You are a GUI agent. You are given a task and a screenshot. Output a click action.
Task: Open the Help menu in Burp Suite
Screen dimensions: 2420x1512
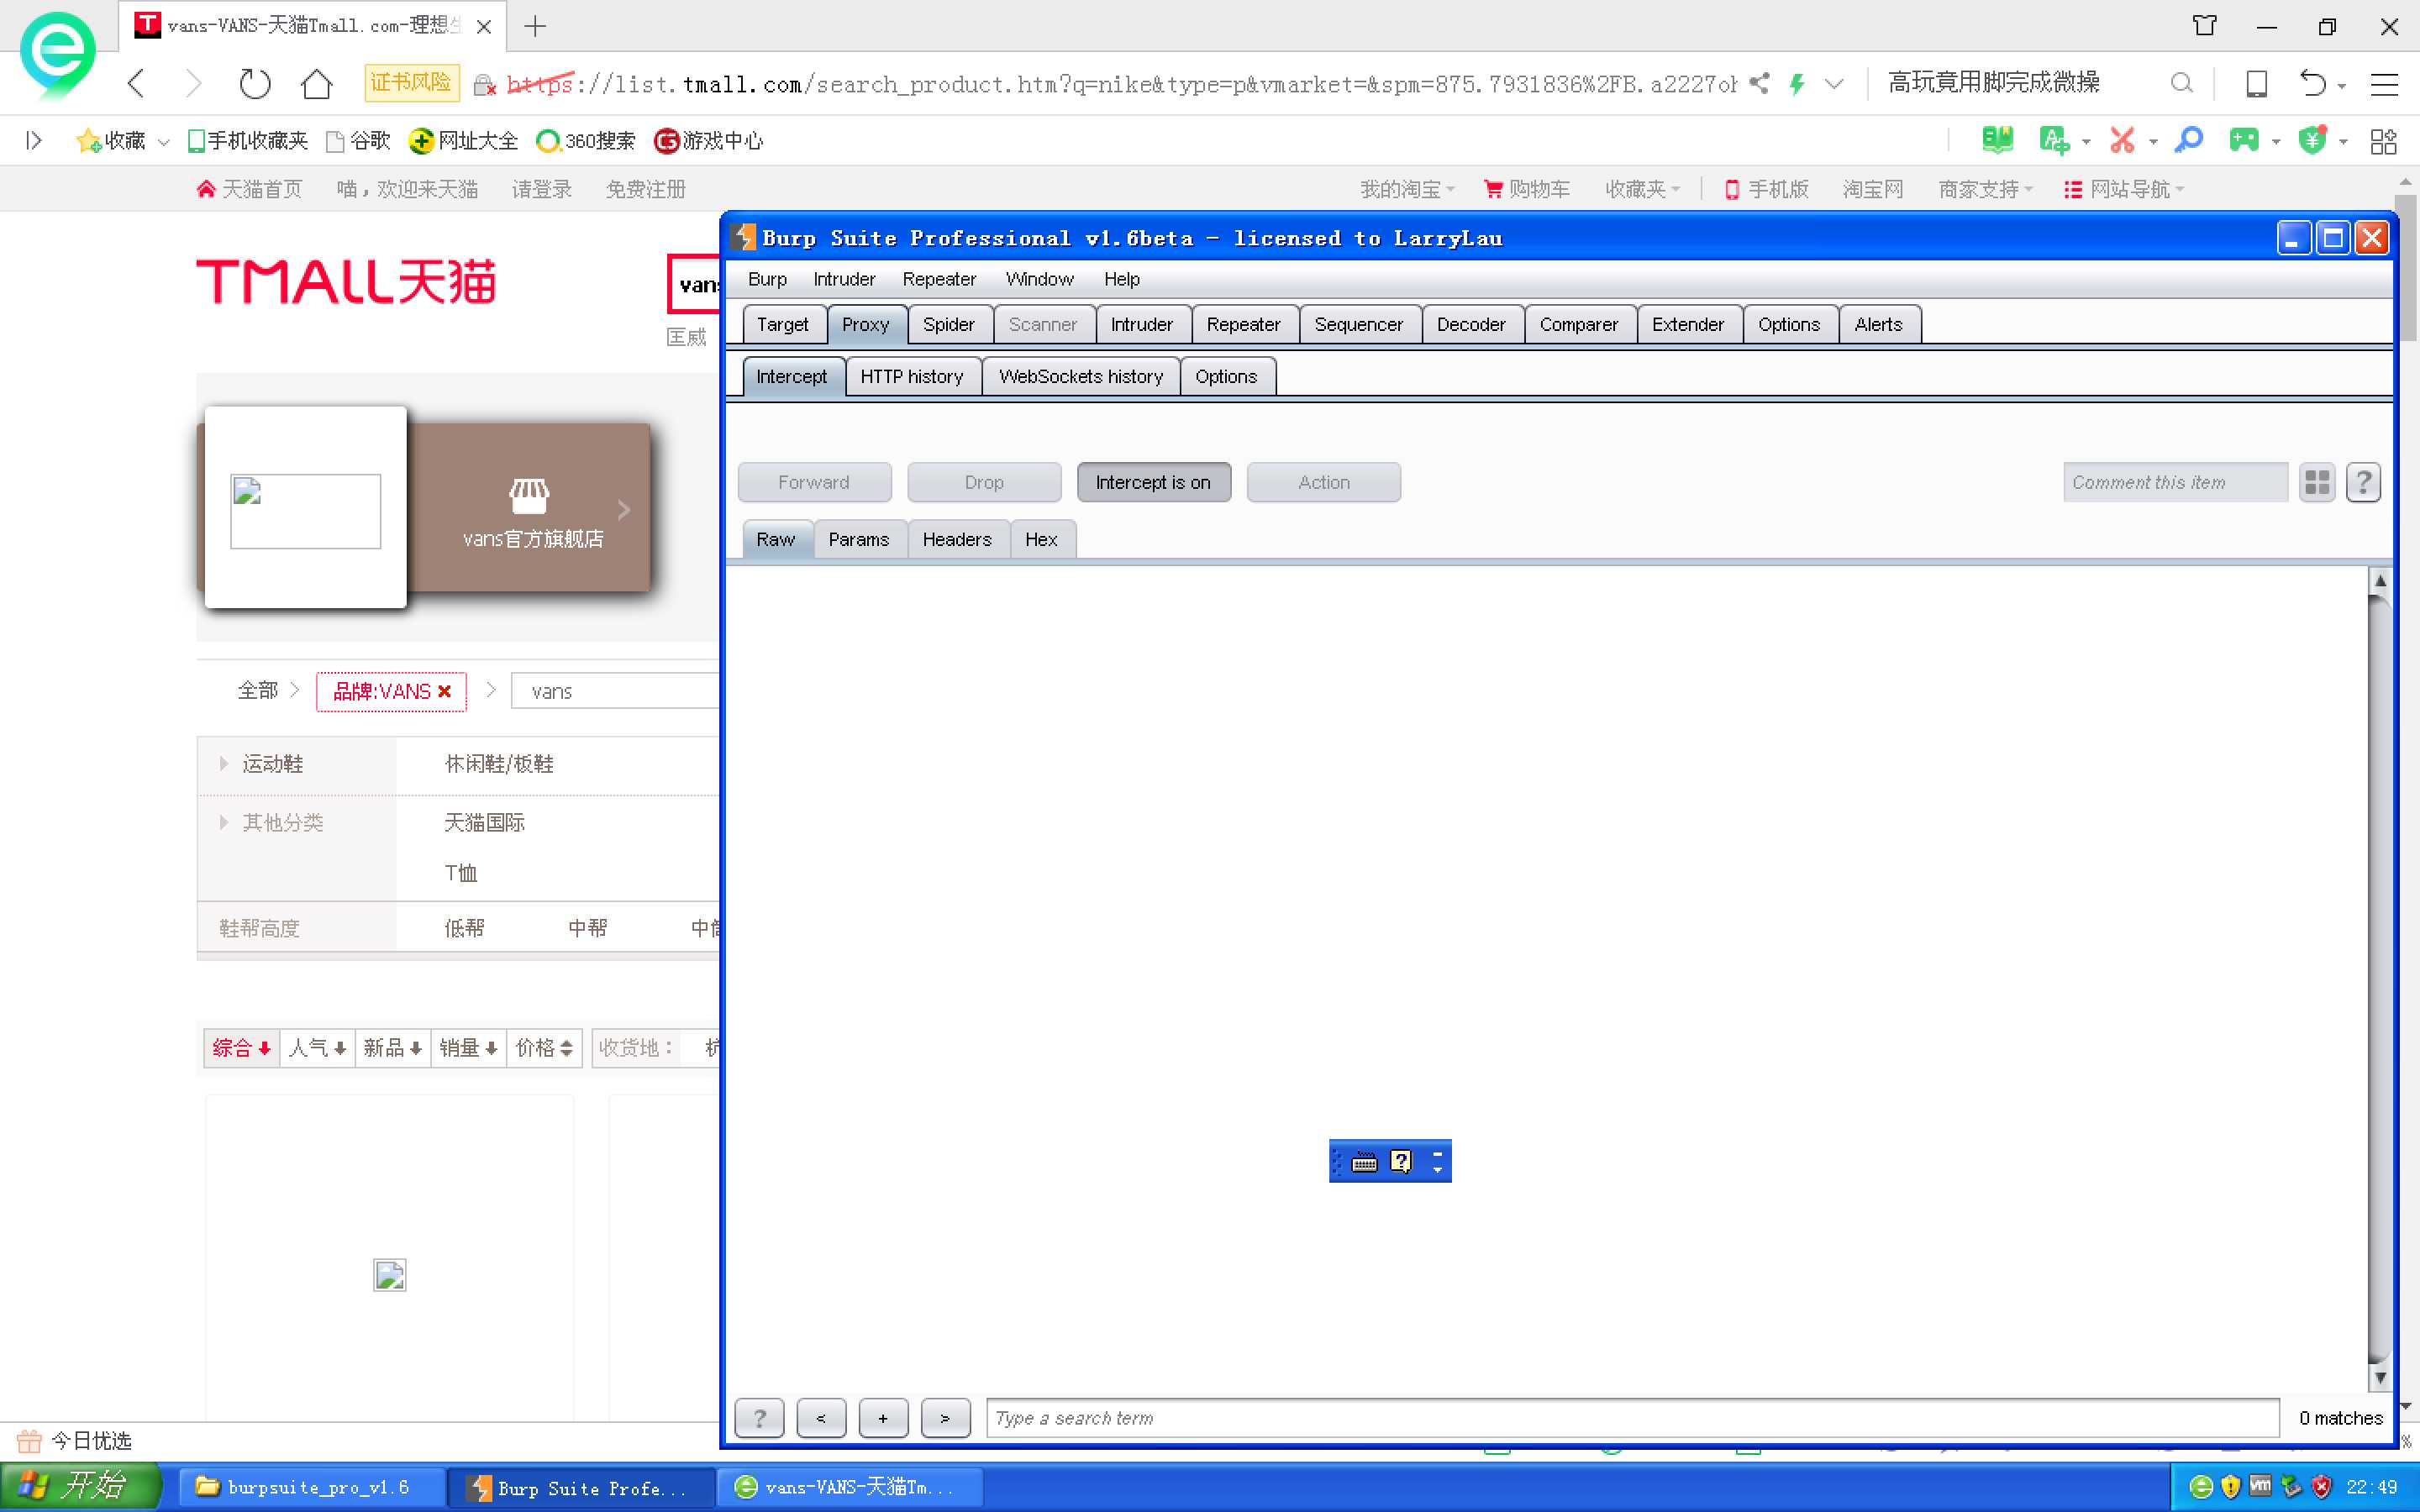(x=1121, y=279)
